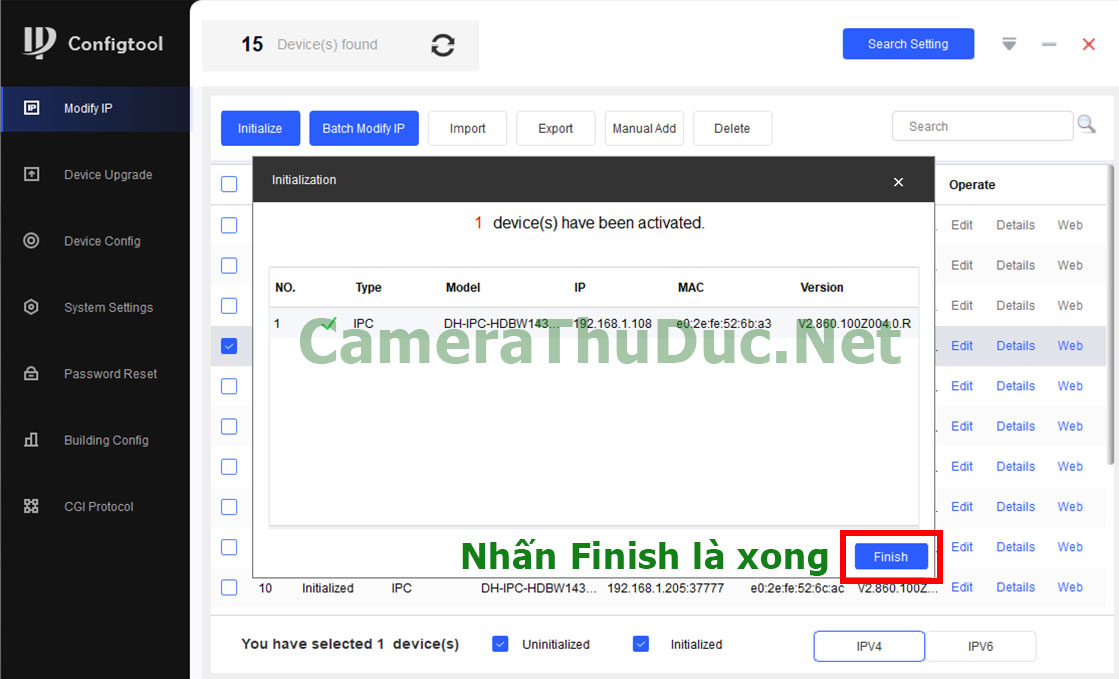This screenshot has height=679, width=1119.
Task: Click the magnifier search icon
Action: coord(1086,124)
